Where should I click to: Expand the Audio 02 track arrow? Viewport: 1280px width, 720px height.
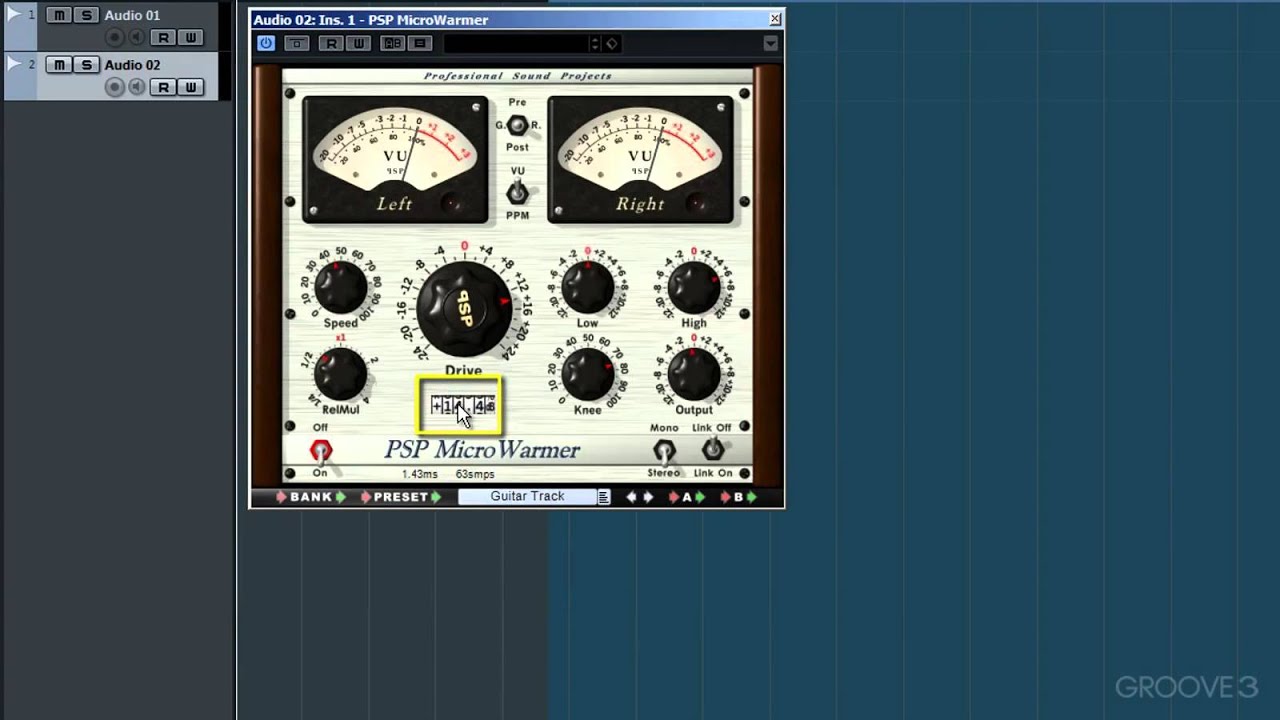tap(14, 64)
